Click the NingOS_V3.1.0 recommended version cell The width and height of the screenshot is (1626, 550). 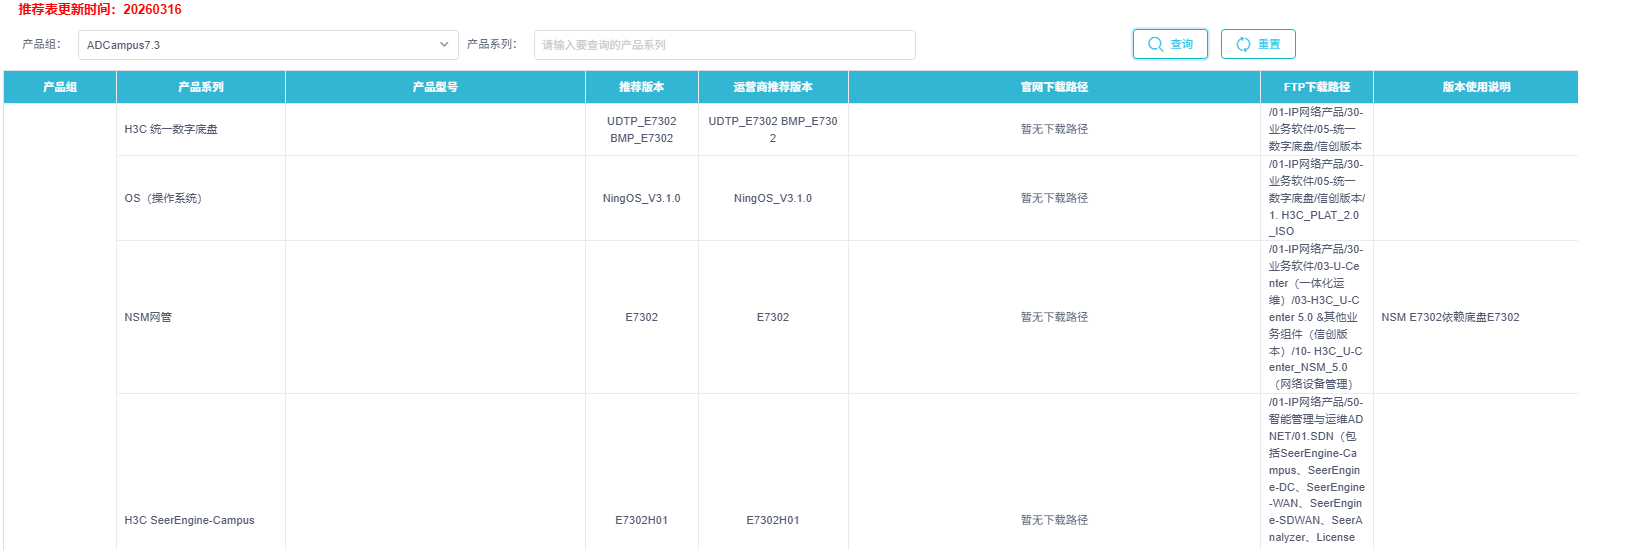coord(641,198)
